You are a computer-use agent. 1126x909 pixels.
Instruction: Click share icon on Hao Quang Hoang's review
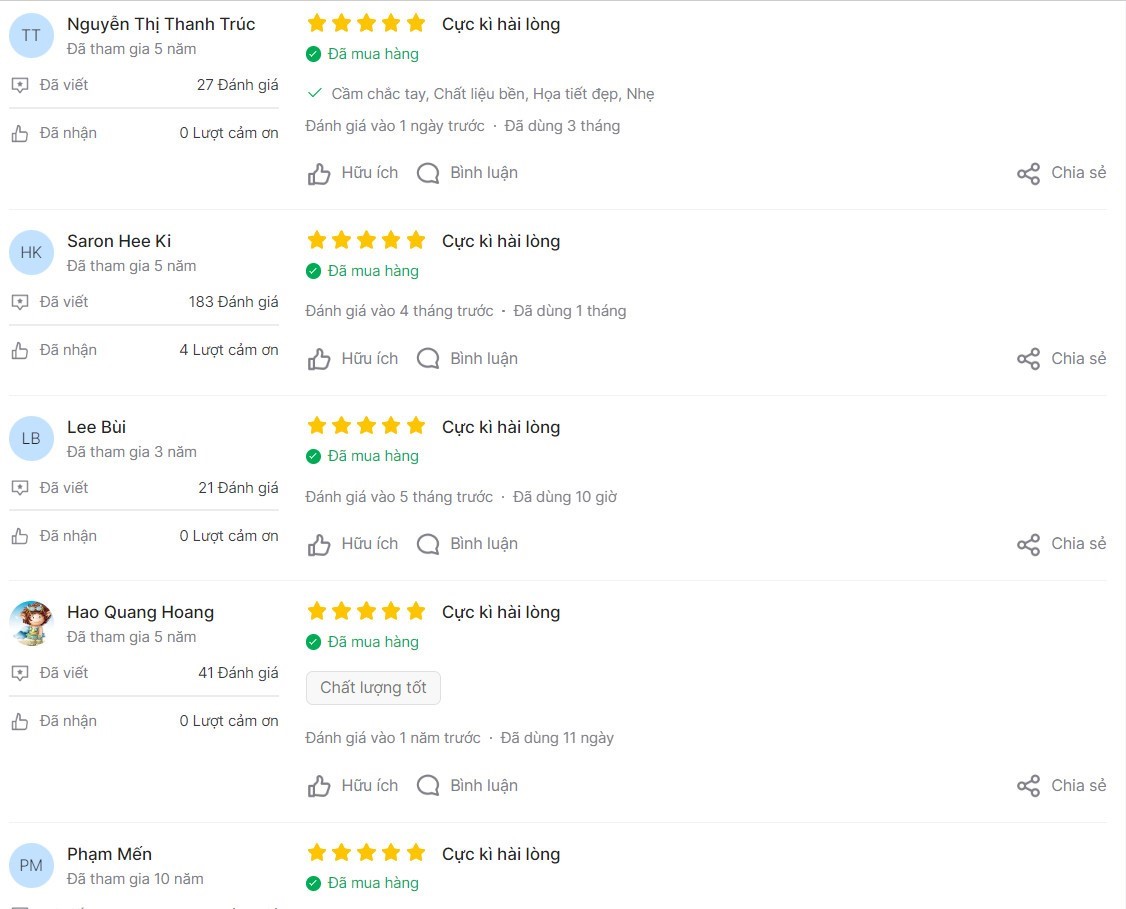coord(1028,786)
